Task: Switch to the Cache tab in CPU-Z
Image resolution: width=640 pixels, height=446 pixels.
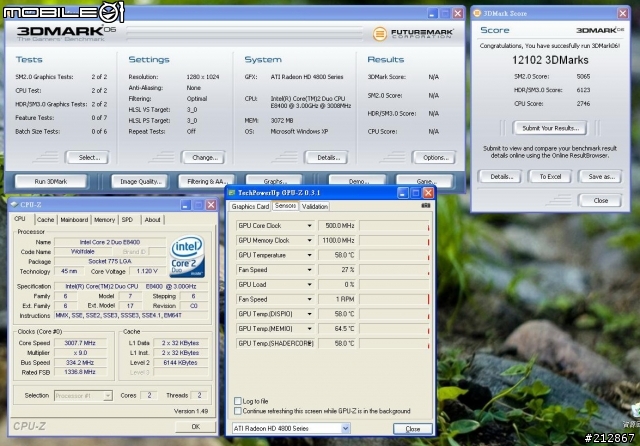Action: coord(46,220)
